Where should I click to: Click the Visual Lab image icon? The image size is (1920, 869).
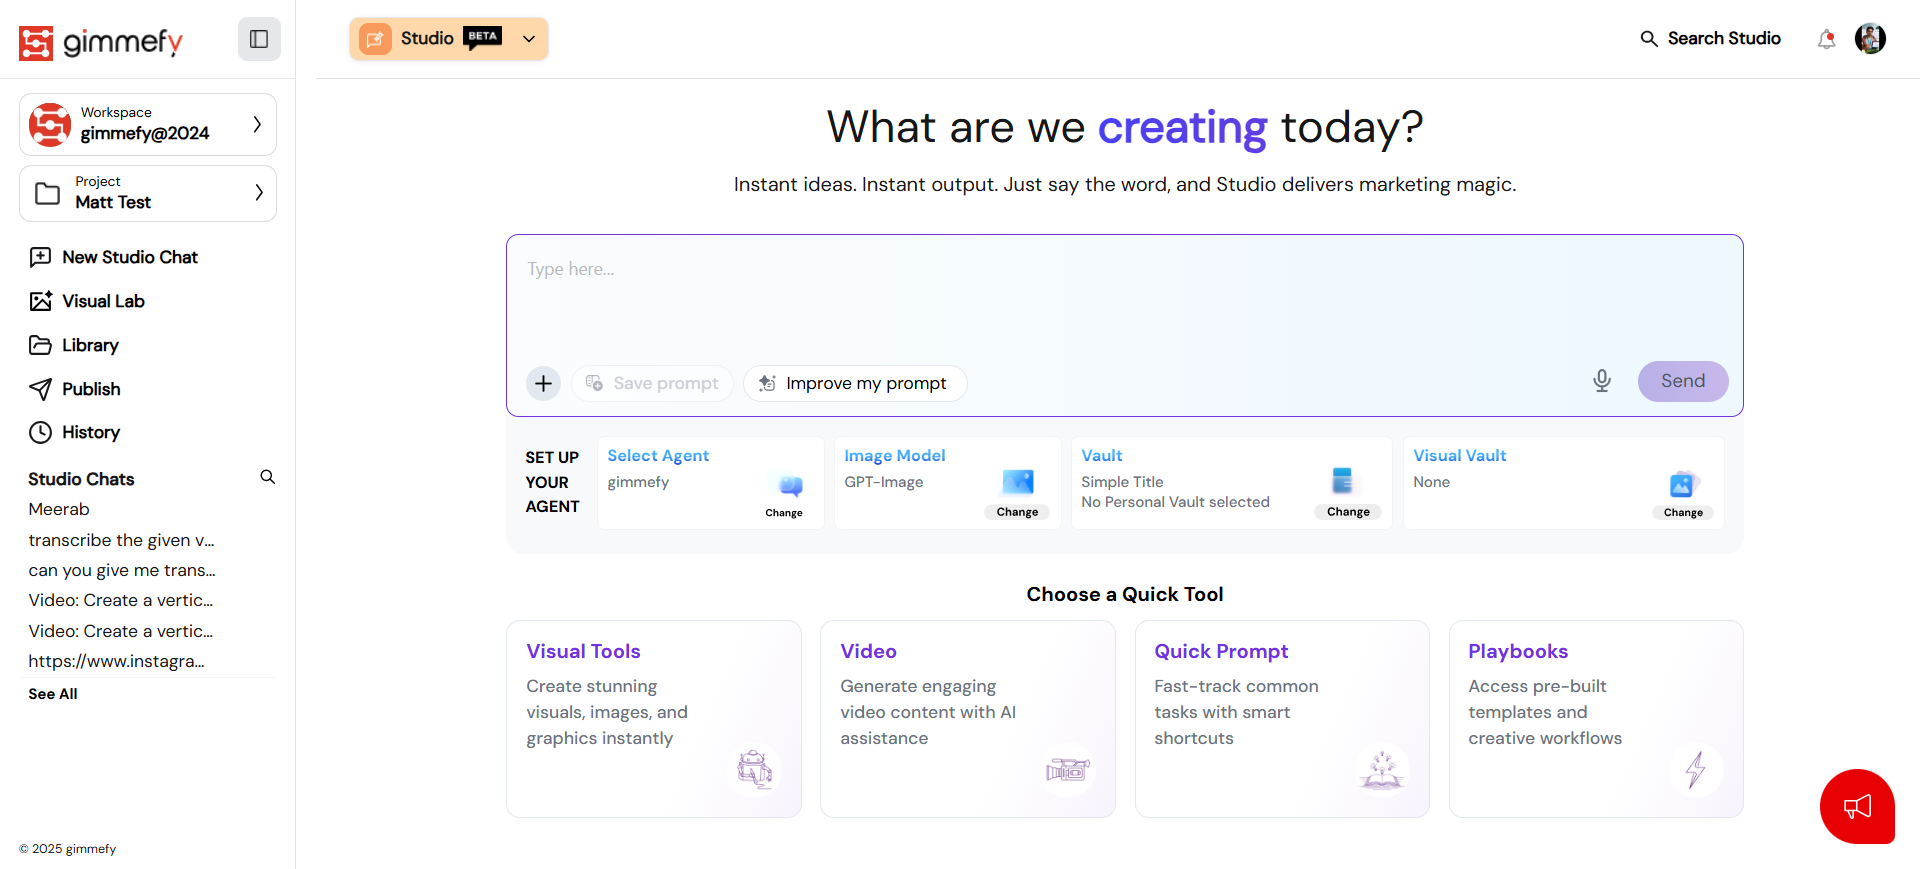pyautogui.click(x=40, y=301)
